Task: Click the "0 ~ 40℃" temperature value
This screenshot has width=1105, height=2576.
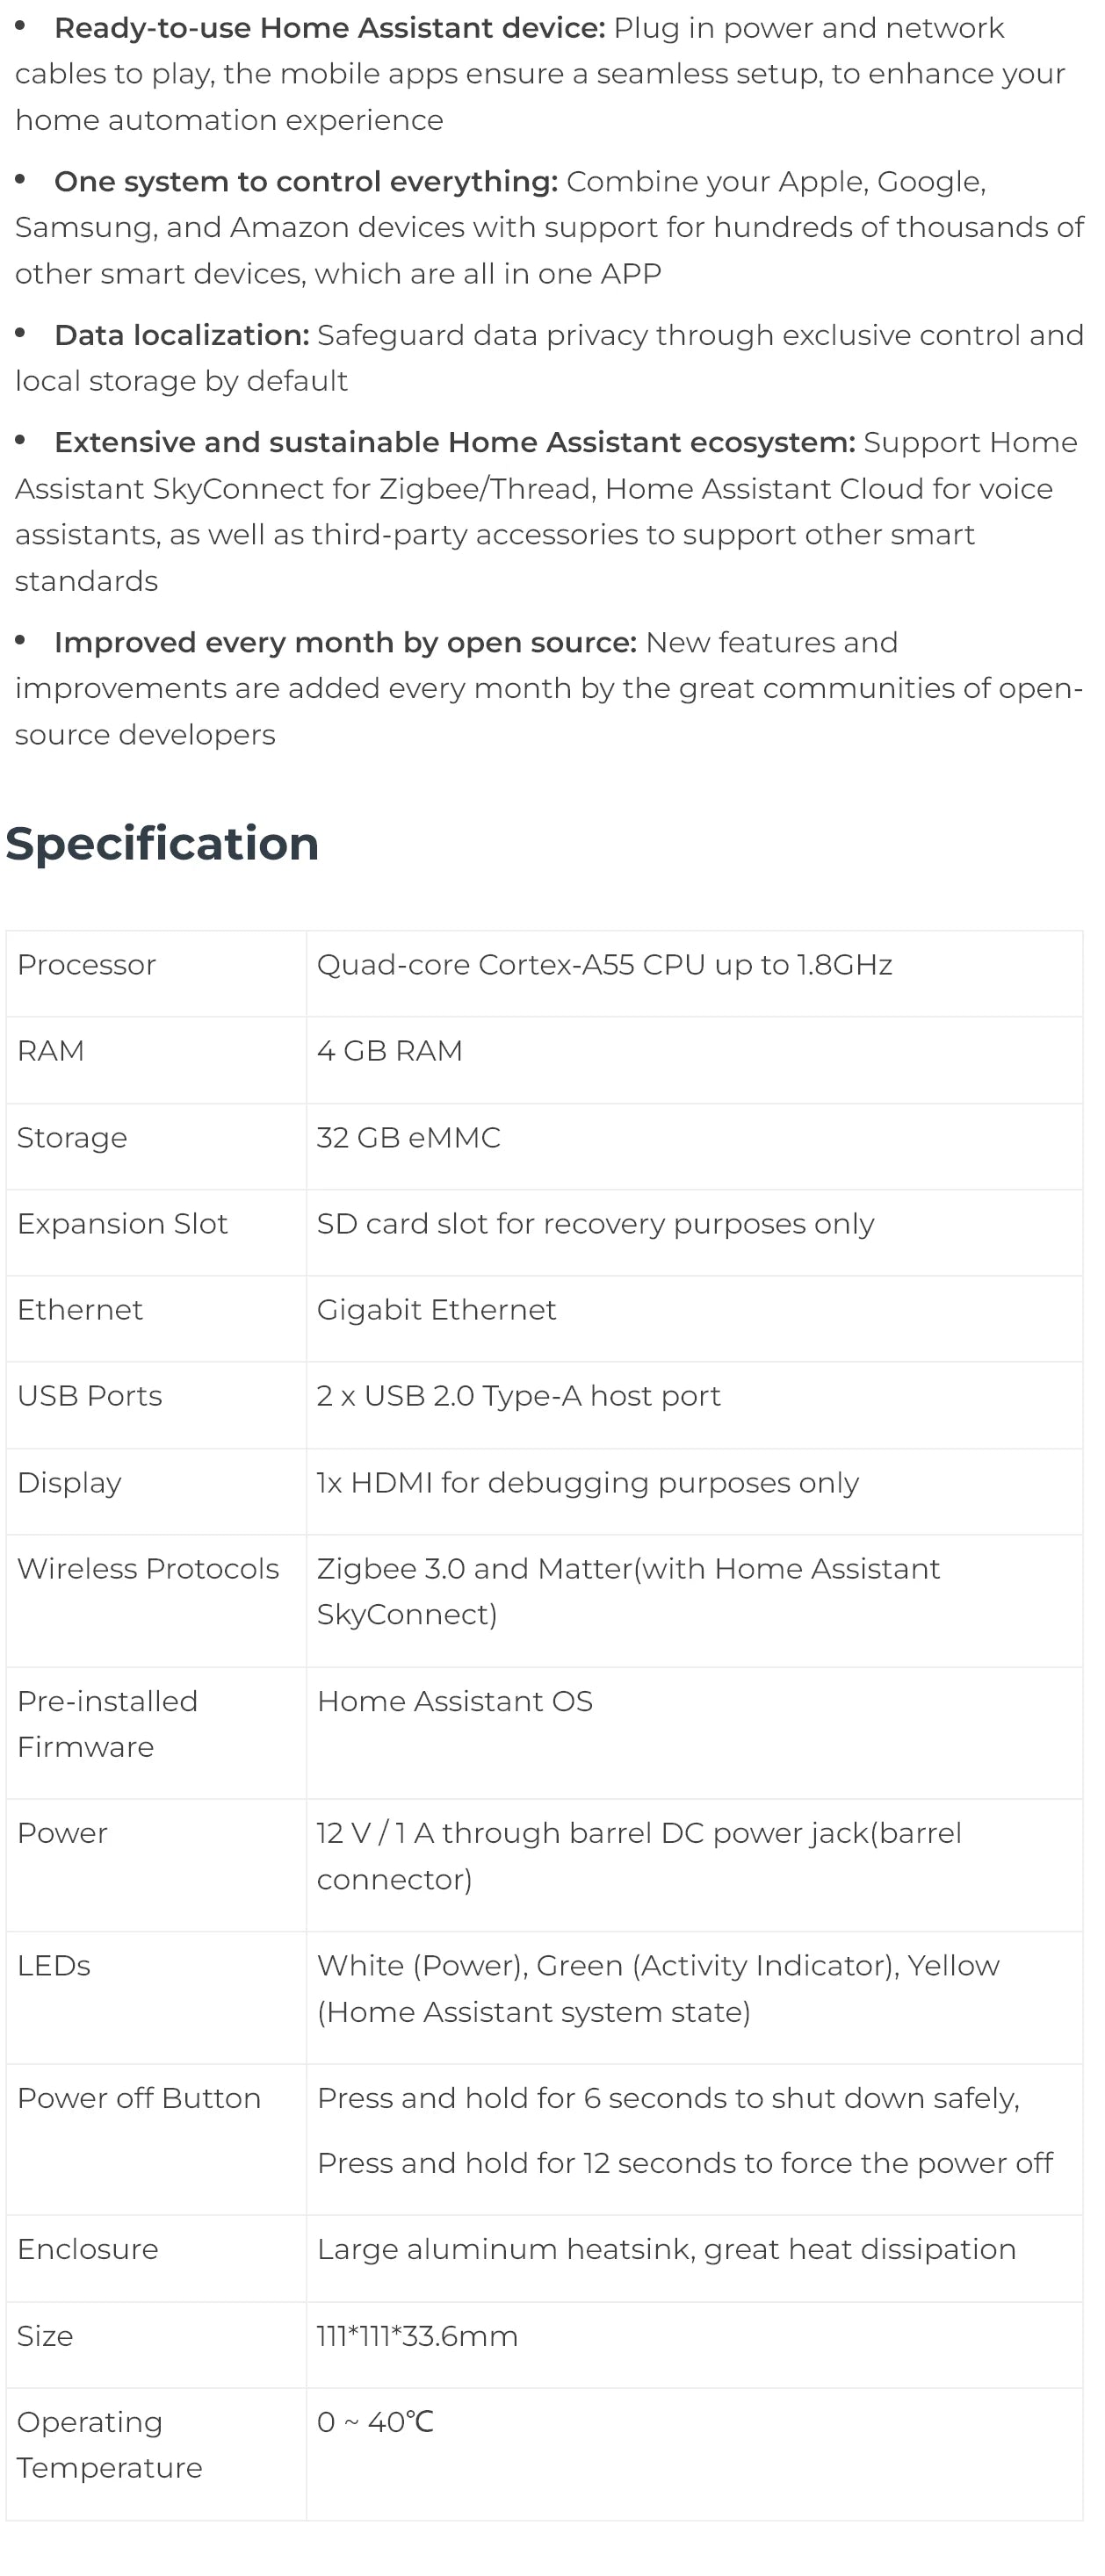Action: click(x=375, y=2422)
